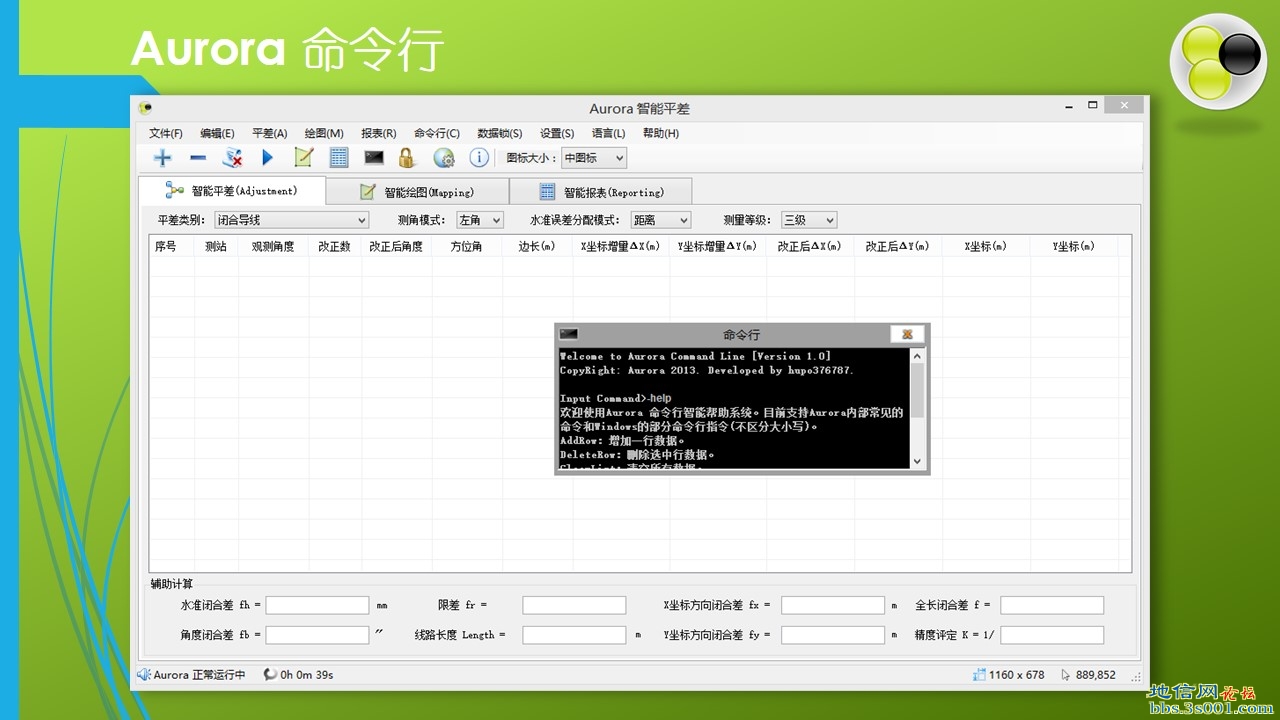
Task: Open the 测角模式 左角 dropdown
Action: click(480, 220)
